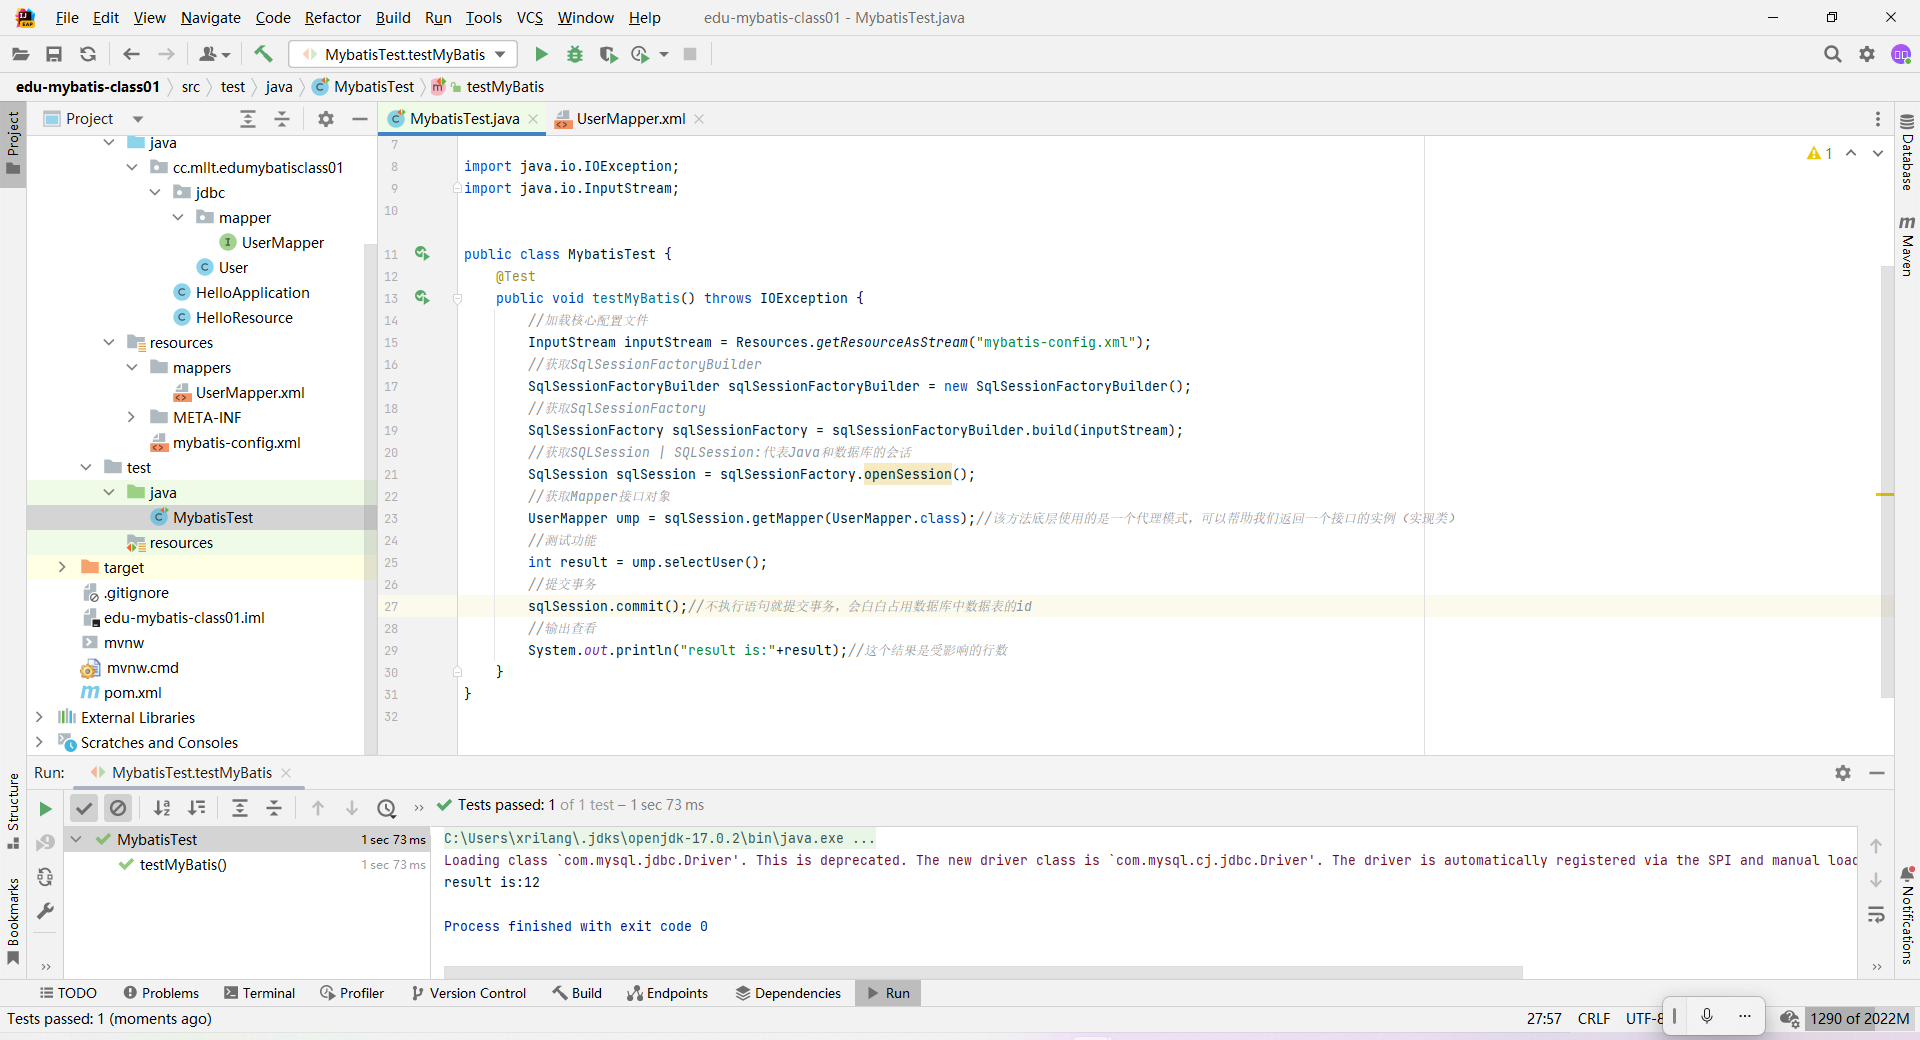Click test run gutter icon on line 13

point(422,298)
